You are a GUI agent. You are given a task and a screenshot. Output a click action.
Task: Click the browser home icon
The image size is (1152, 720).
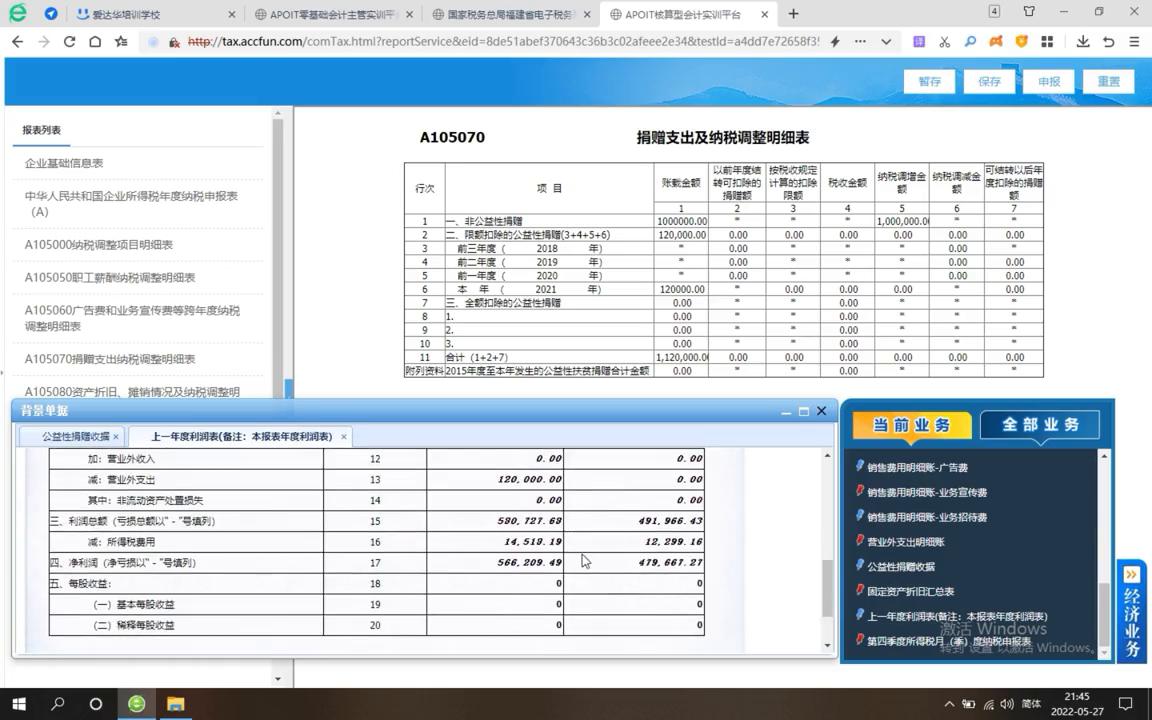(x=94, y=43)
